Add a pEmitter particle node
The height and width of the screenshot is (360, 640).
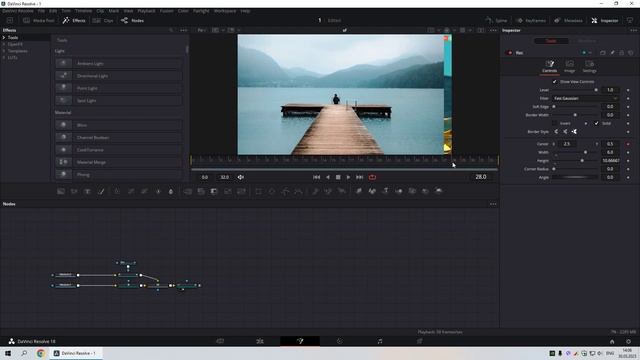(315, 191)
